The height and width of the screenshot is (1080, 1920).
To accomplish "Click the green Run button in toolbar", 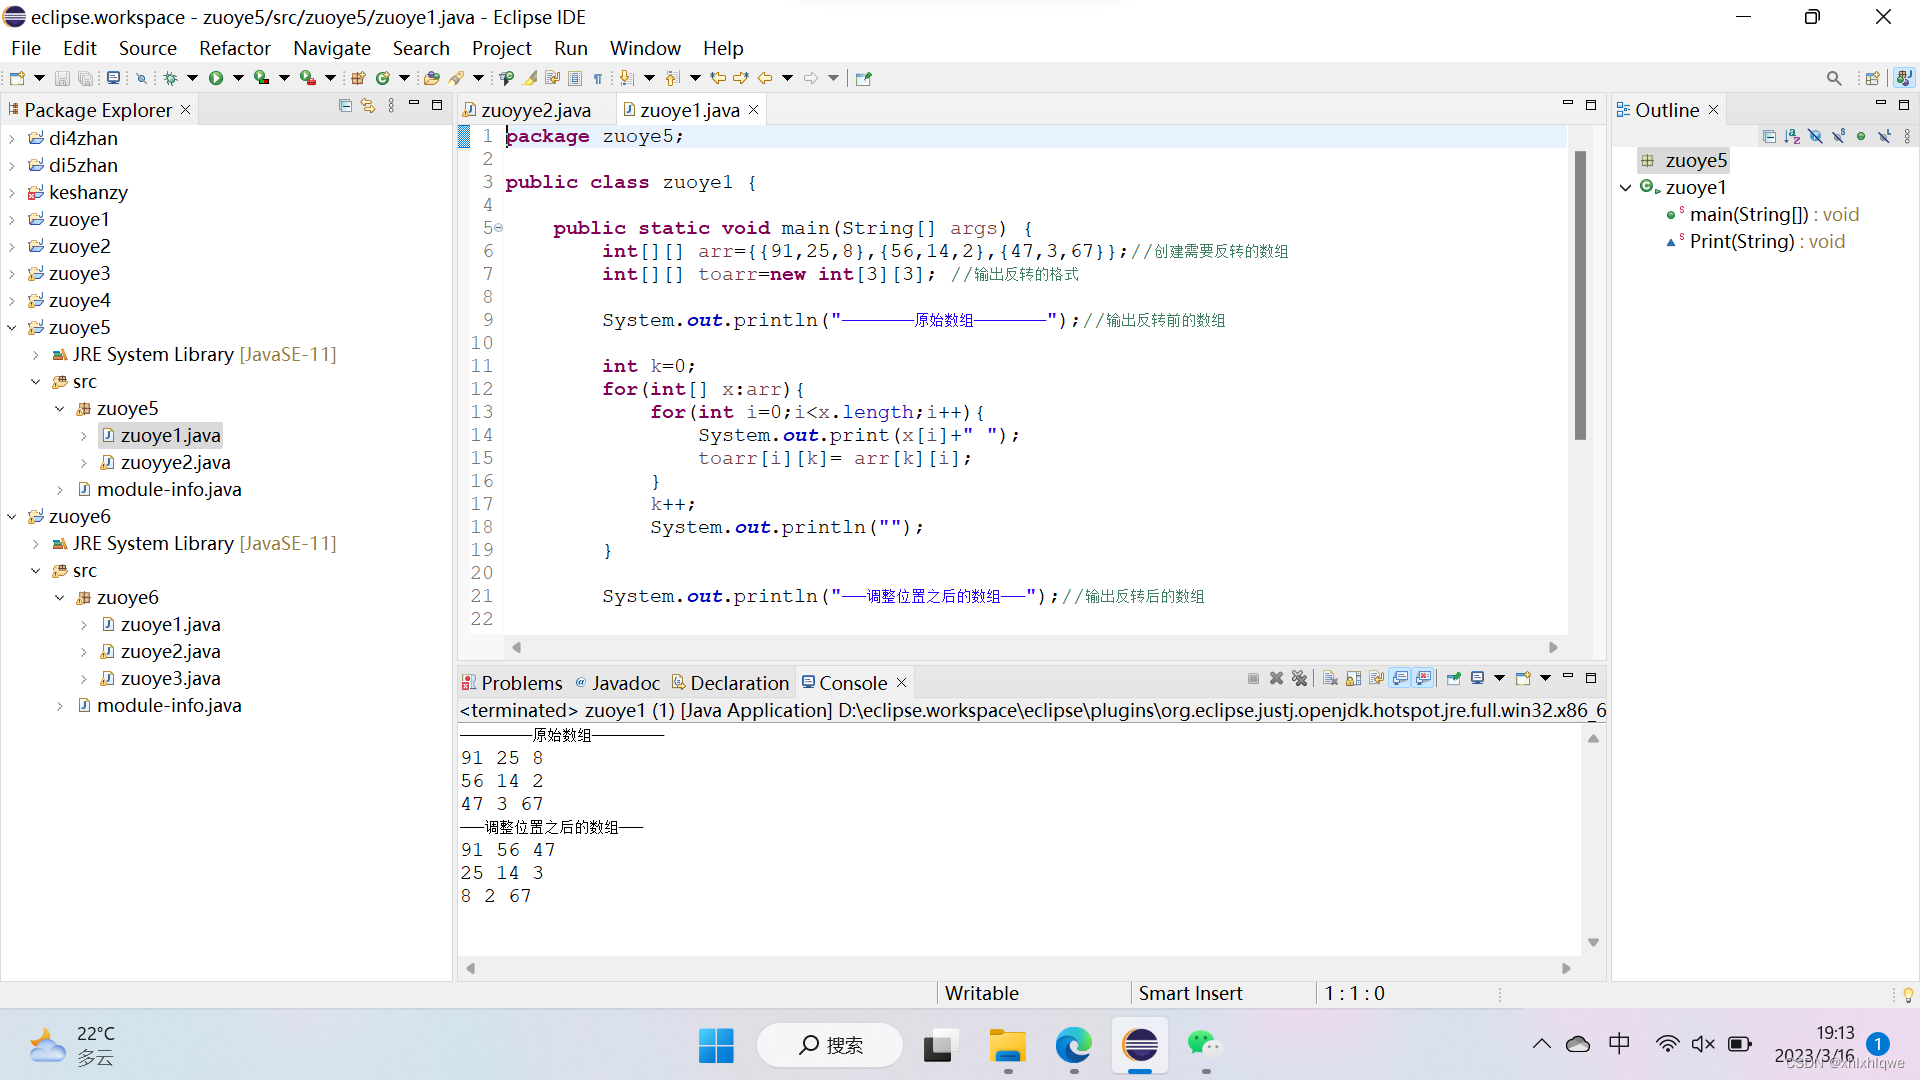I will [215, 78].
